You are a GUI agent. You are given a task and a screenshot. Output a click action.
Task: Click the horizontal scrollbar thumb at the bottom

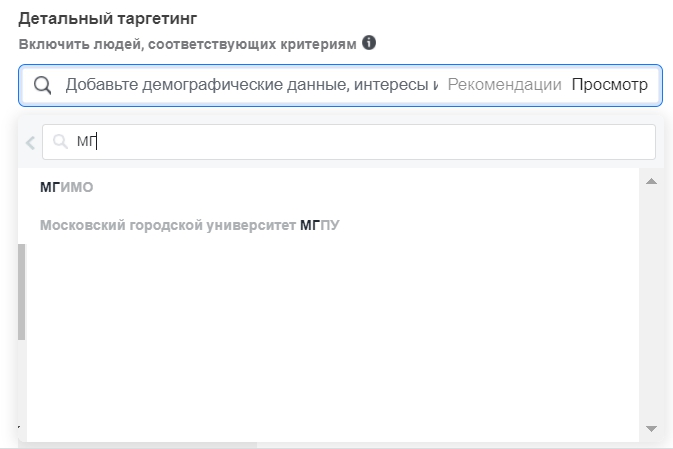point(137,446)
